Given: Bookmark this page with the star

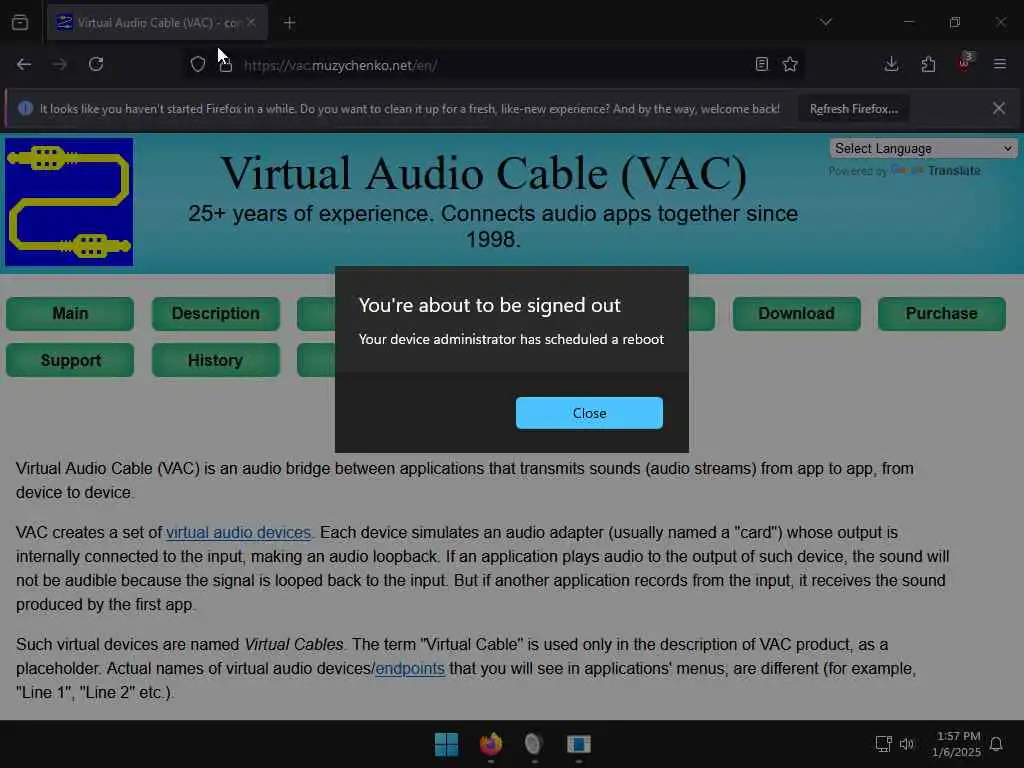Looking at the screenshot, I should [x=790, y=64].
